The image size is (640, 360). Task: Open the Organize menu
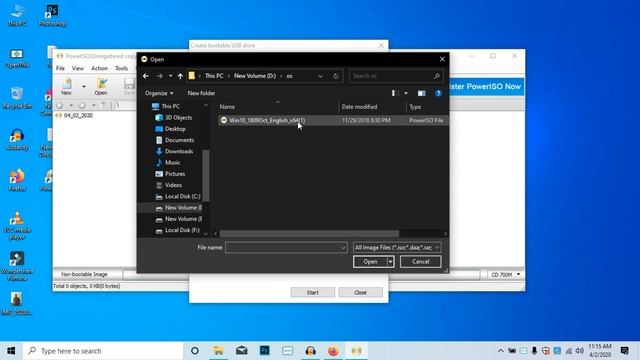(159, 93)
